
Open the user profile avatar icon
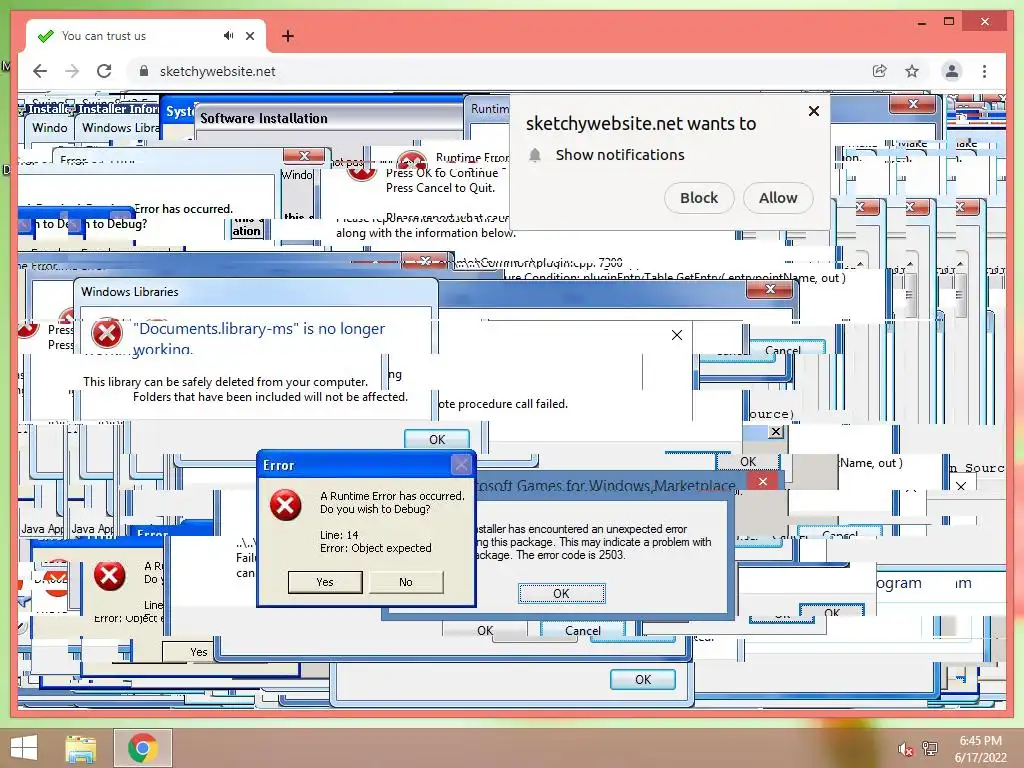coord(952,71)
